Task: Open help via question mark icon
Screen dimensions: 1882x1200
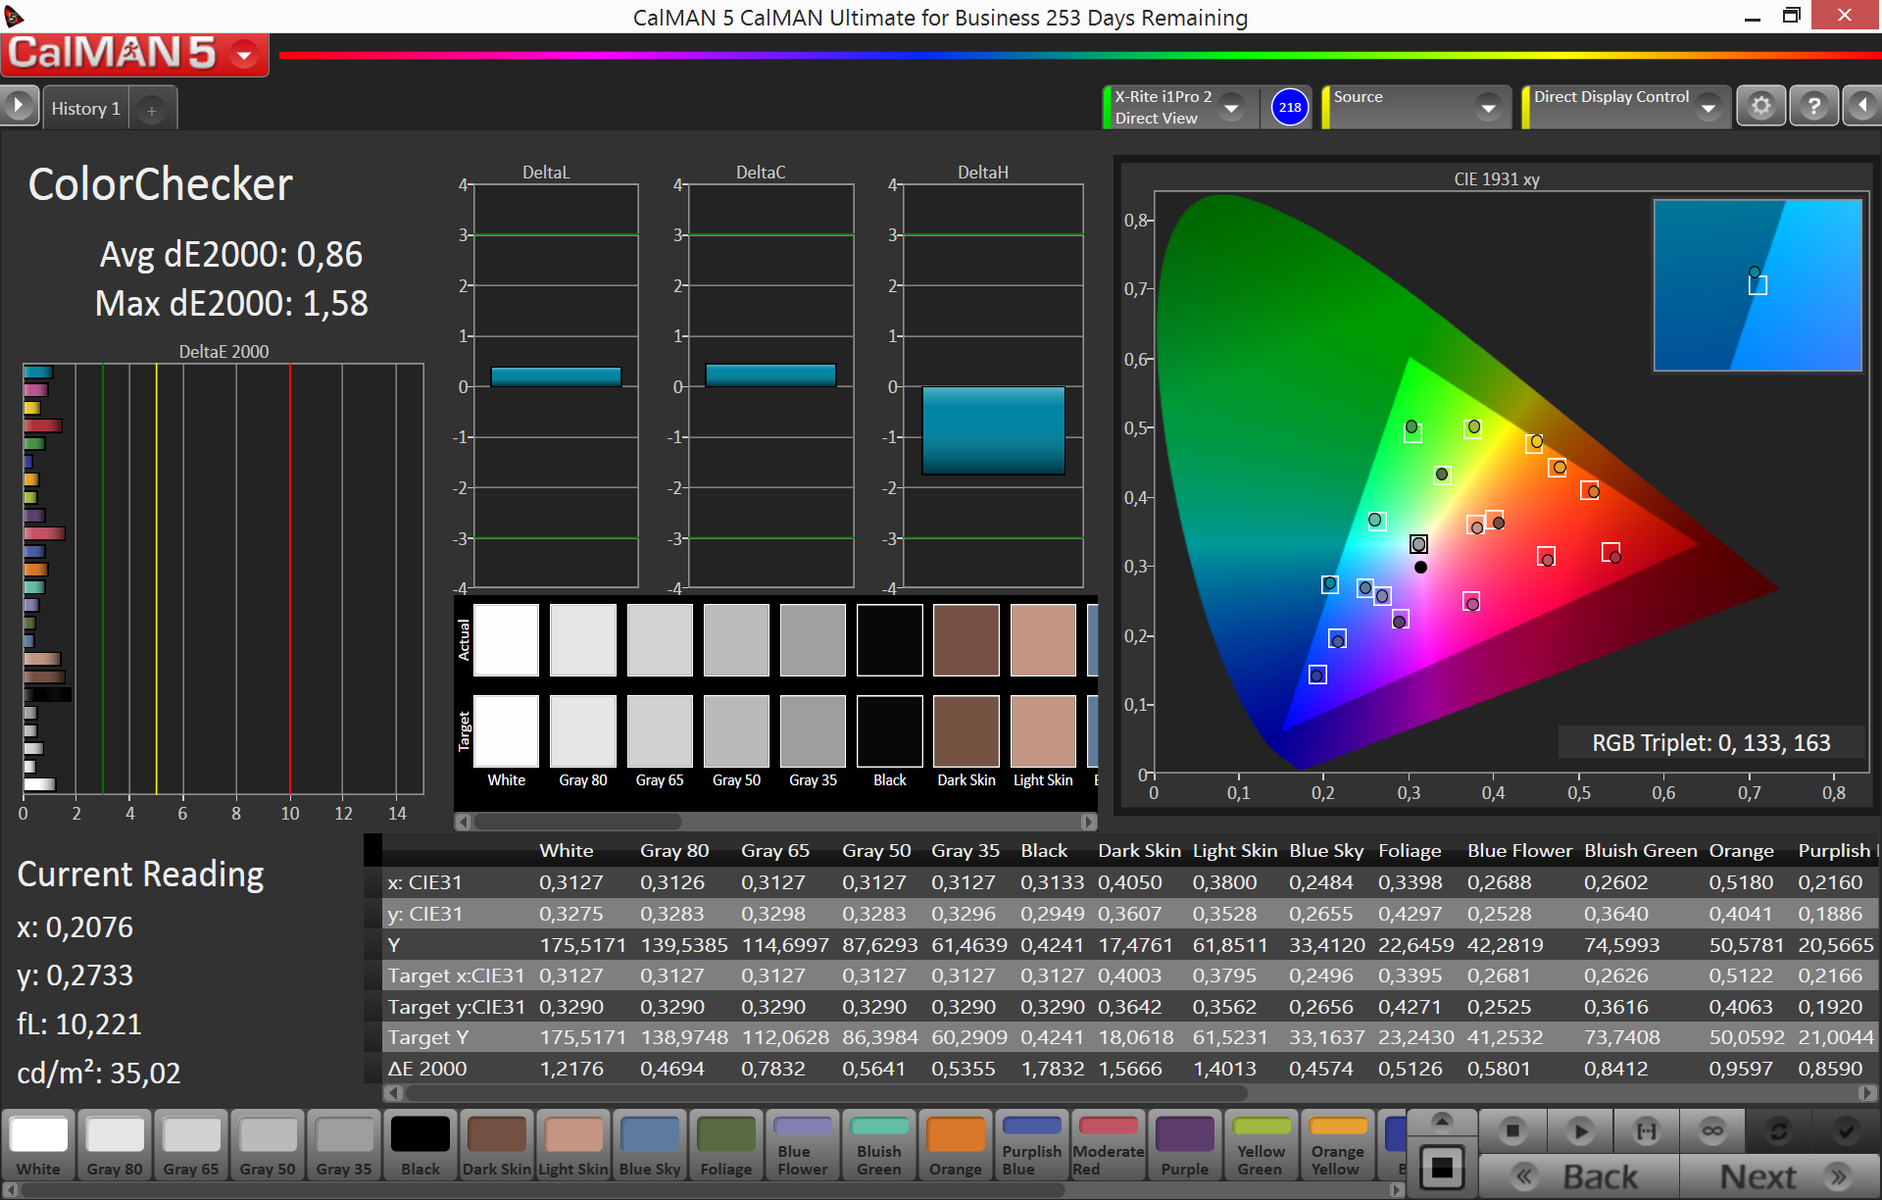Action: pos(1814,106)
